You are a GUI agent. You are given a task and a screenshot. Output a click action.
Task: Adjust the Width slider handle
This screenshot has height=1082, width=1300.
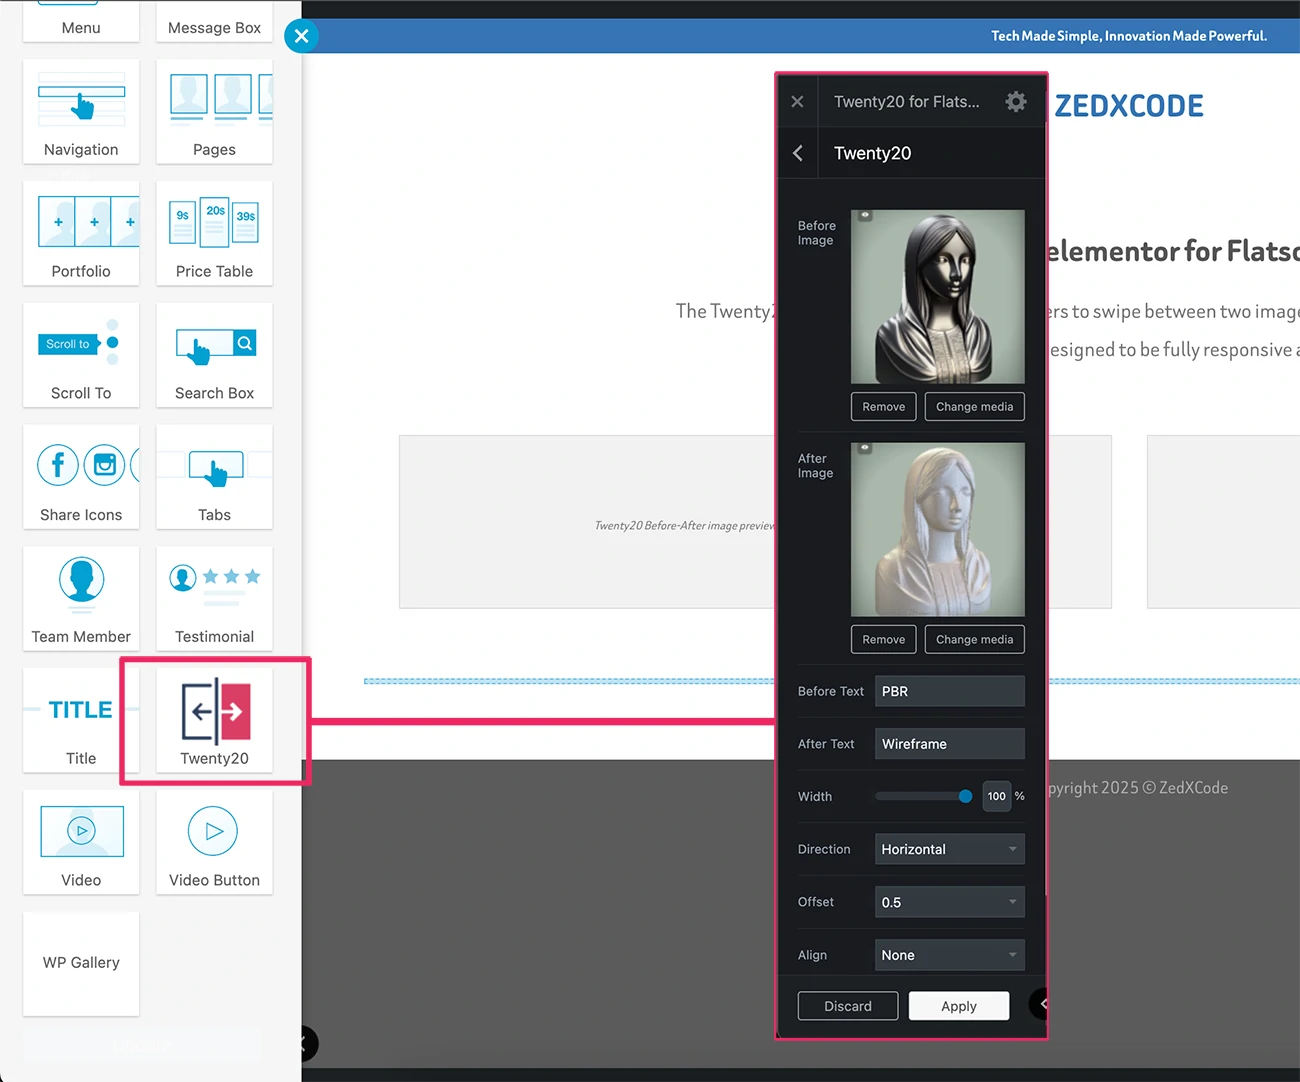(x=965, y=796)
